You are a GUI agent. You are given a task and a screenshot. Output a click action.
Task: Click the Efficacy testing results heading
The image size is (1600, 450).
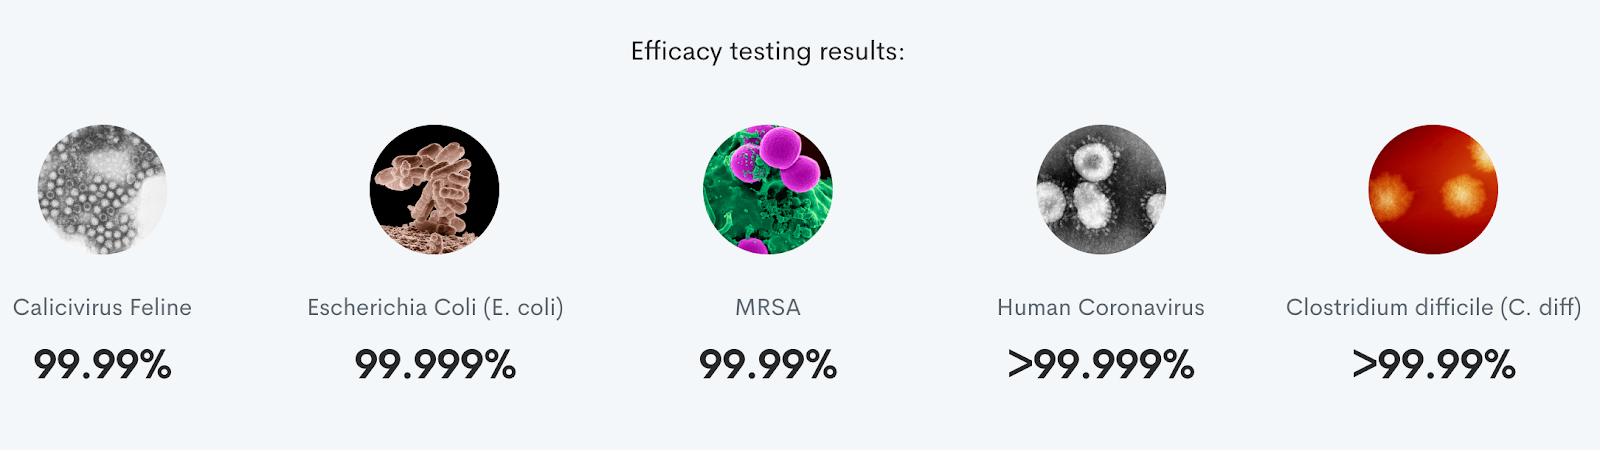pos(767,51)
